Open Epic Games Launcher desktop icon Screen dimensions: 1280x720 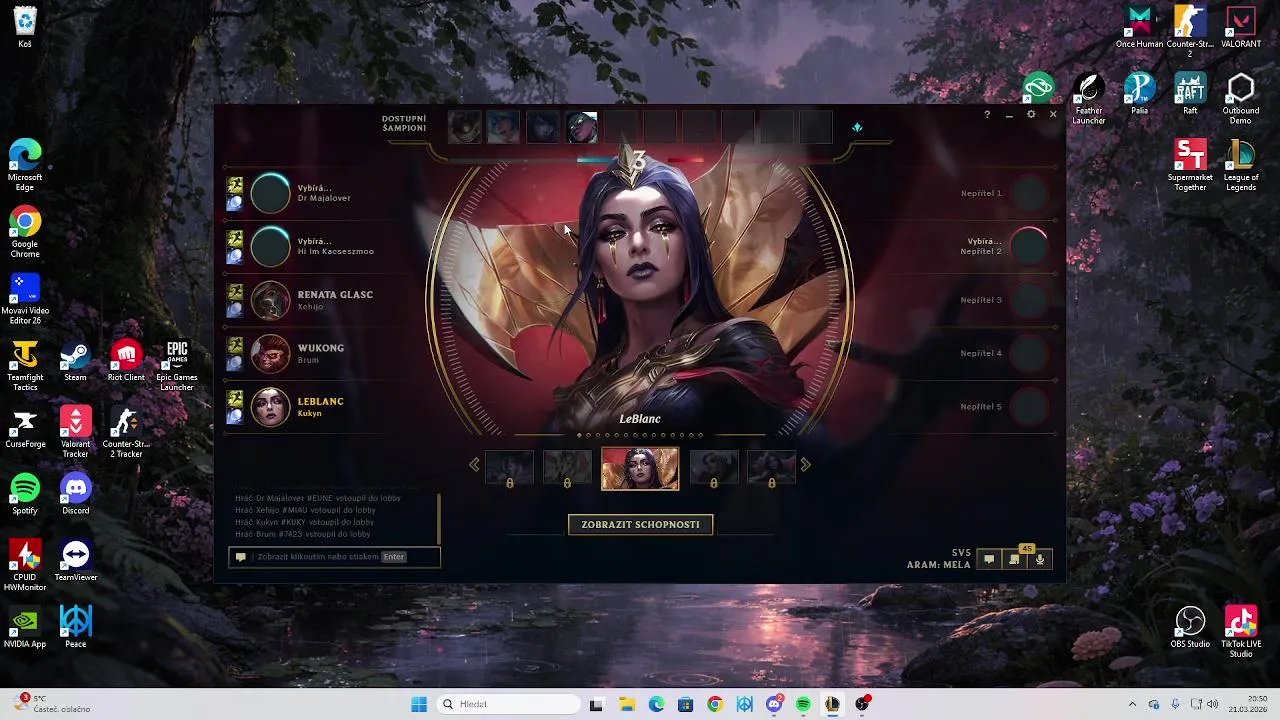click(x=177, y=366)
